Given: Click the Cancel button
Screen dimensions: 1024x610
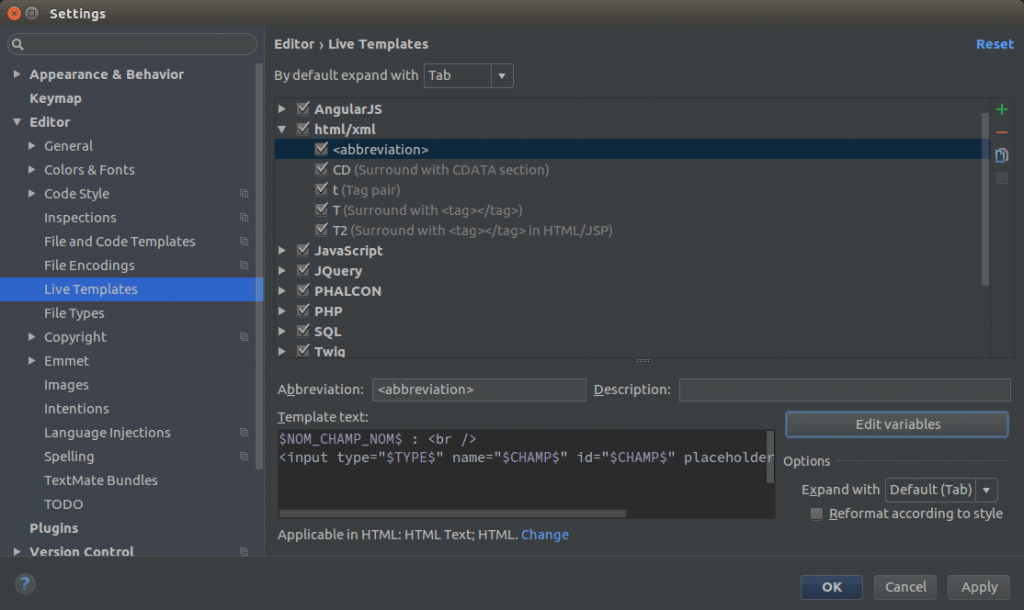Looking at the screenshot, I should [x=905, y=587].
